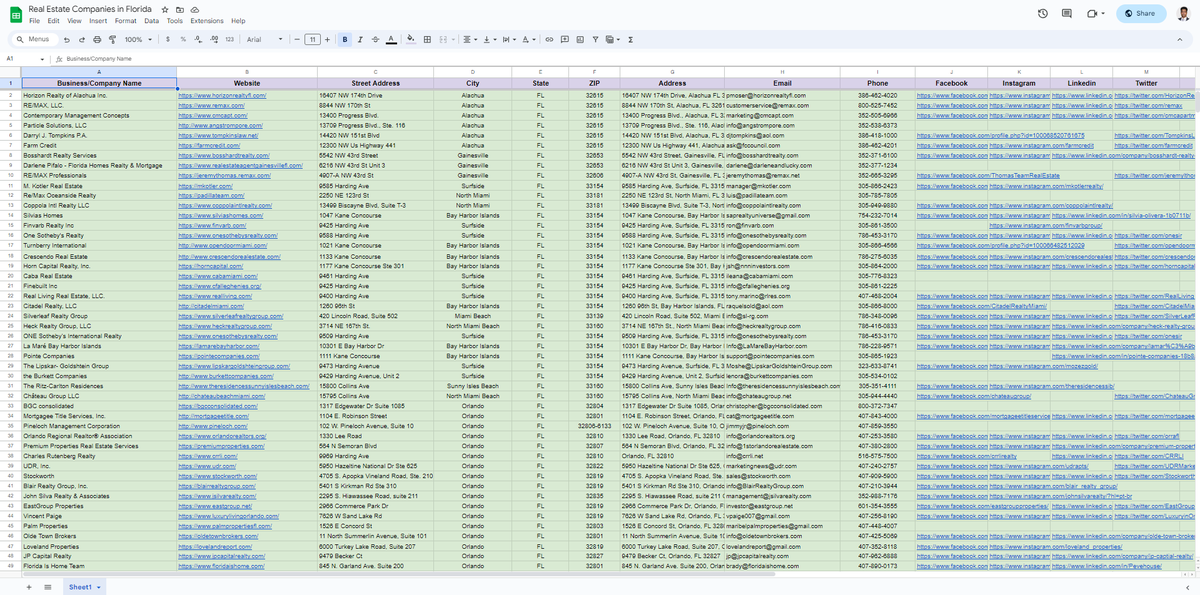
Task: Click the Redo arrow in the toolbar
Action: pyautogui.click(x=81, y=39)
